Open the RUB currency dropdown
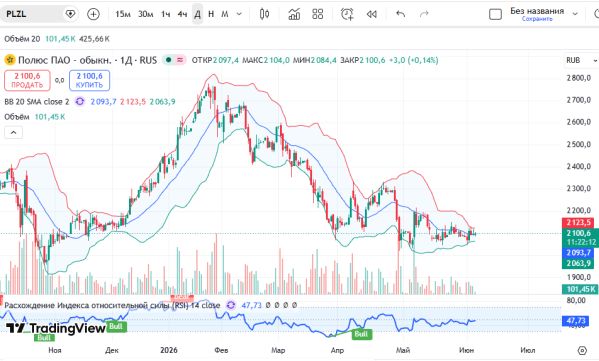This screenshot has height=361, width=599. pyautogui.click(x=581, y=60)
